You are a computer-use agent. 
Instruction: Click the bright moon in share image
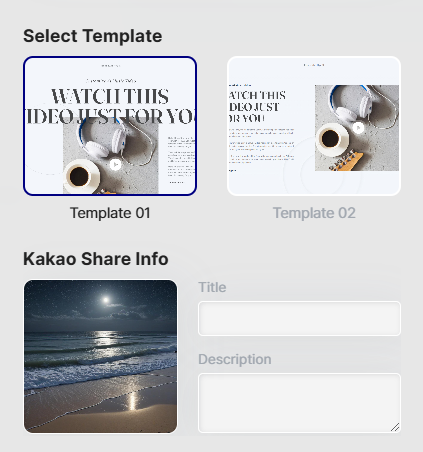[x=106, y=300]
